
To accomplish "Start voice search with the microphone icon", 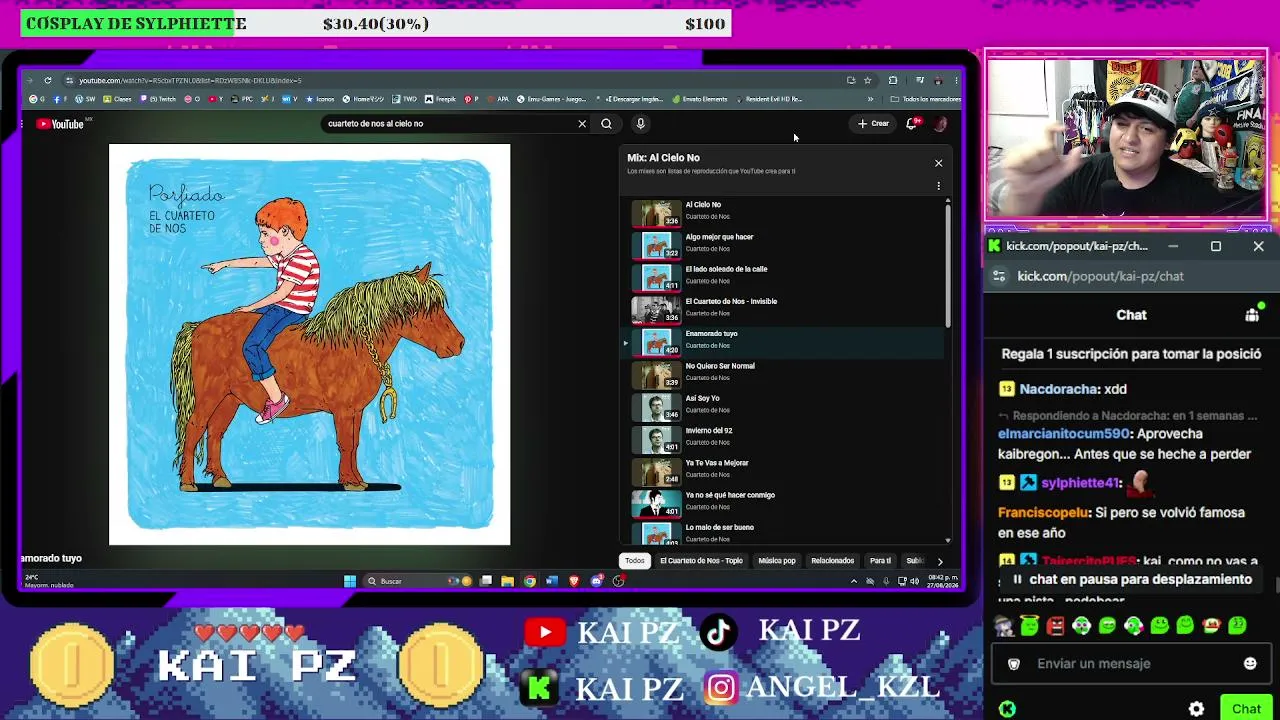I will (640, 124).
